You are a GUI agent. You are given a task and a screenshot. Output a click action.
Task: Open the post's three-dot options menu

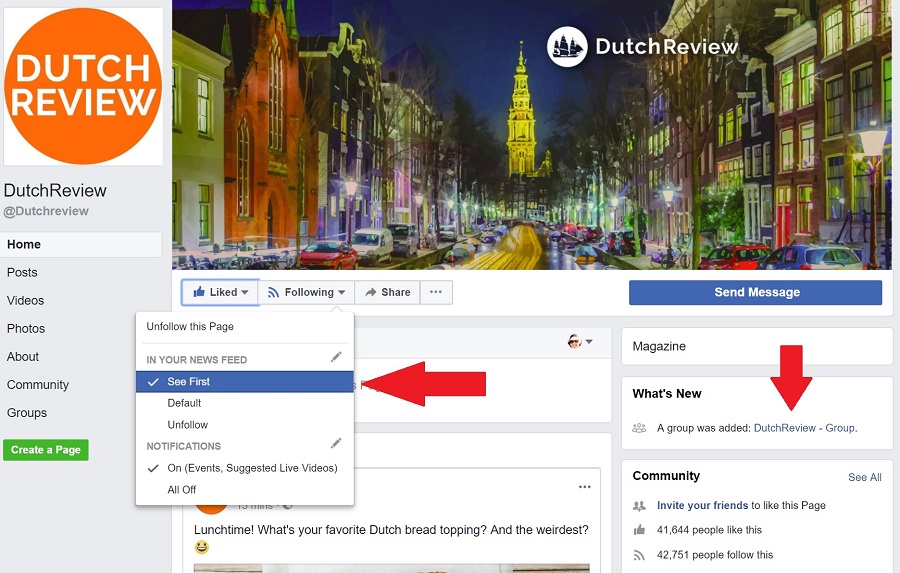(584, 487)
